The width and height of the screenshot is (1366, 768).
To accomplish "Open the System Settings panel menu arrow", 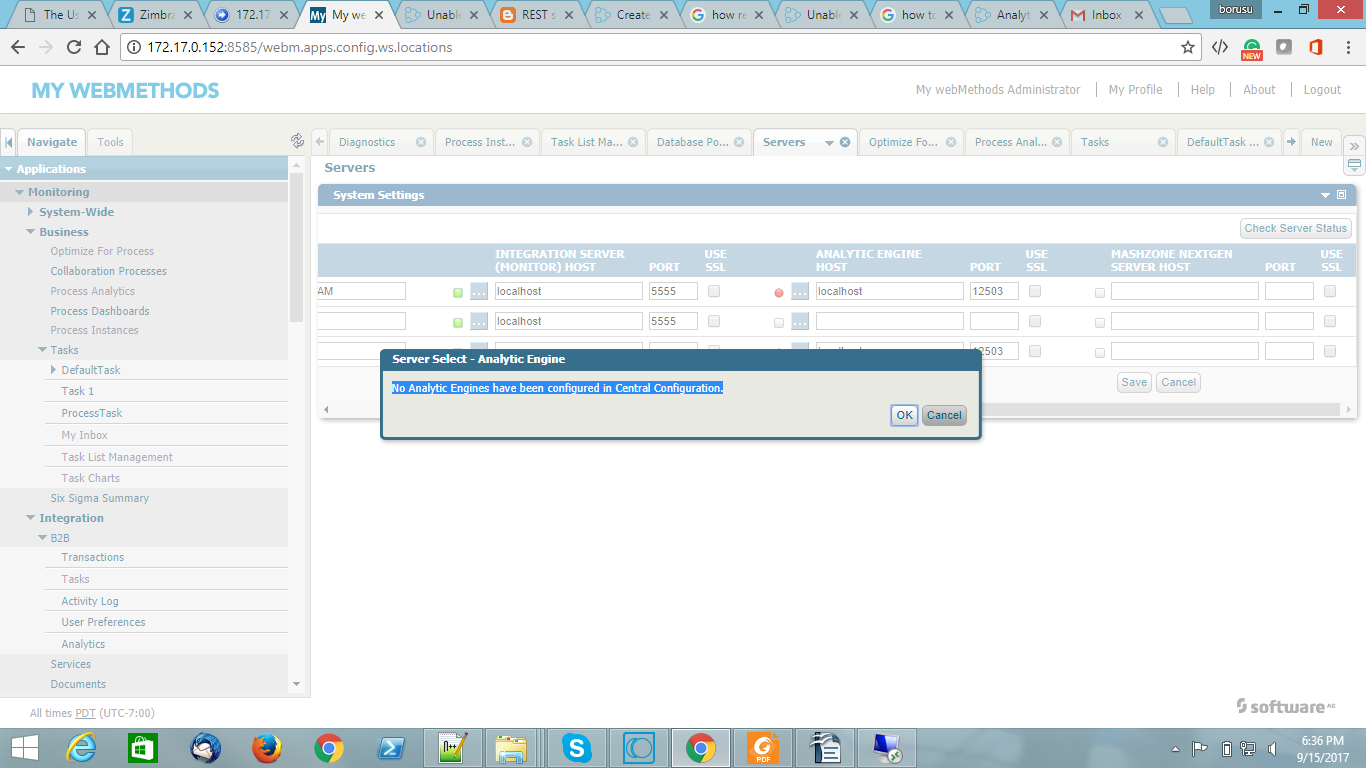I will tap(1326, 195).
